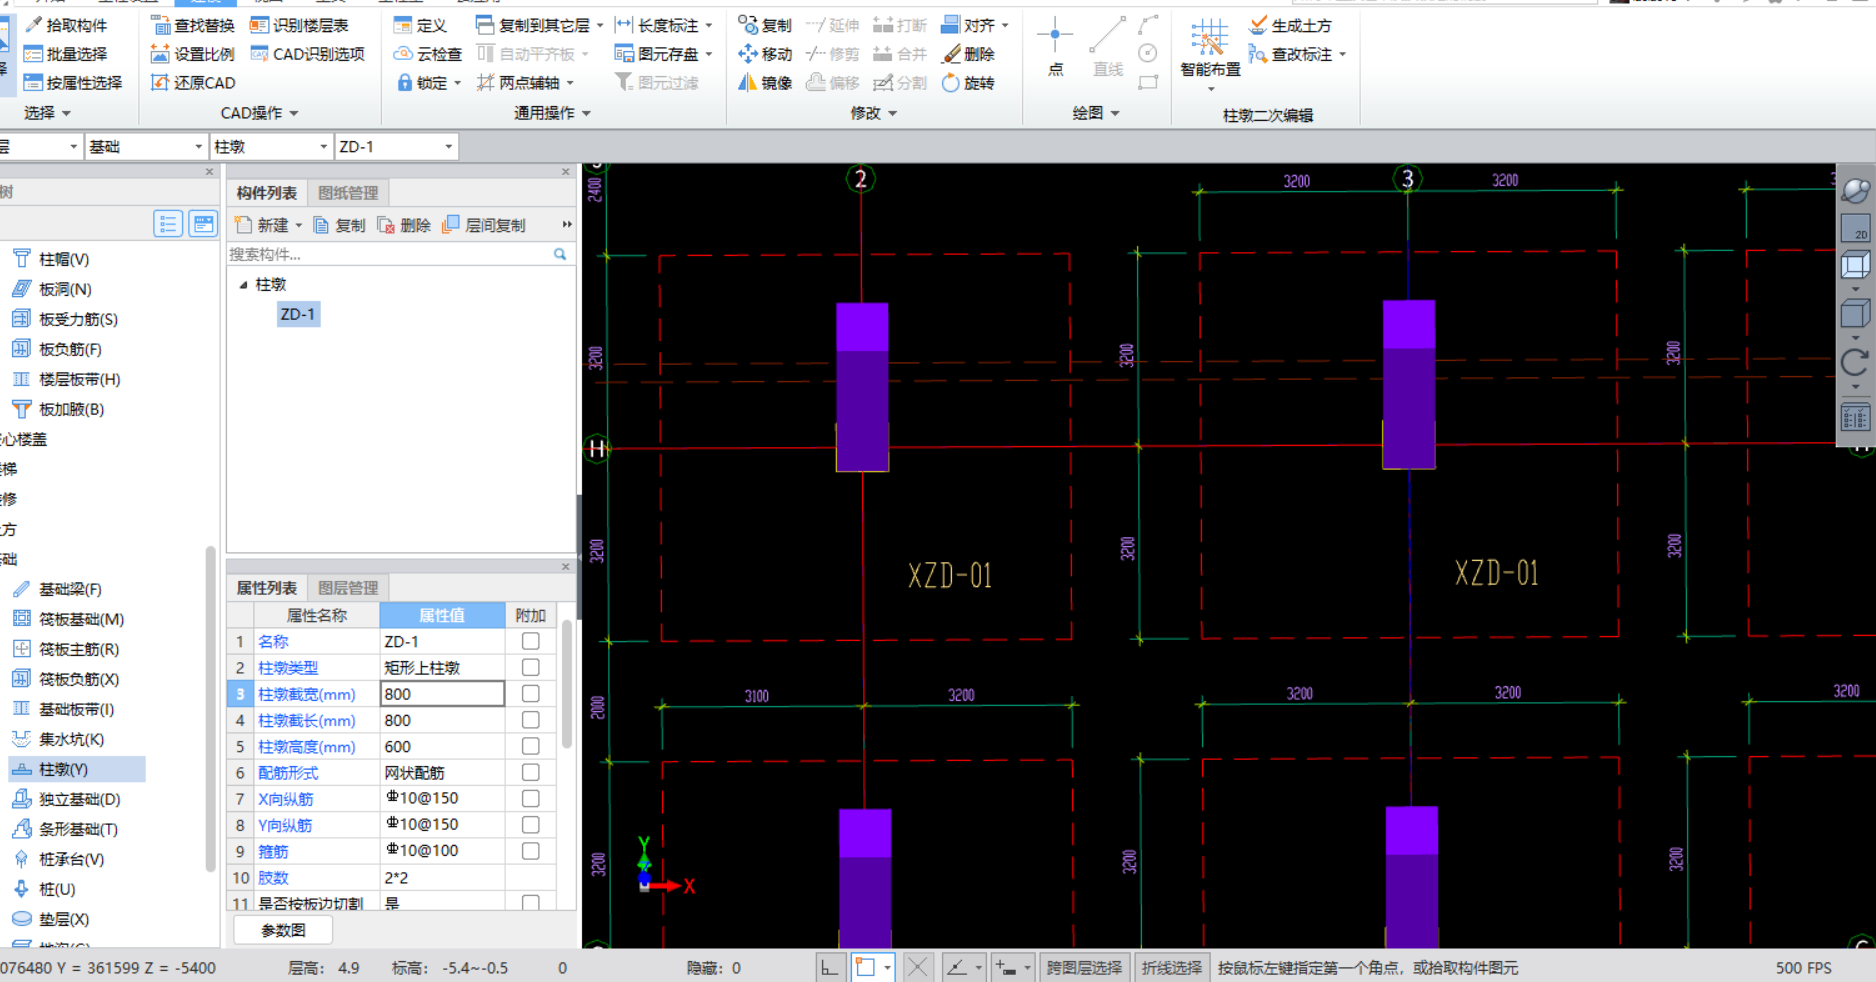Click 删除 in the component list toolbar
1876x982 pixels.
click(404, 225)
